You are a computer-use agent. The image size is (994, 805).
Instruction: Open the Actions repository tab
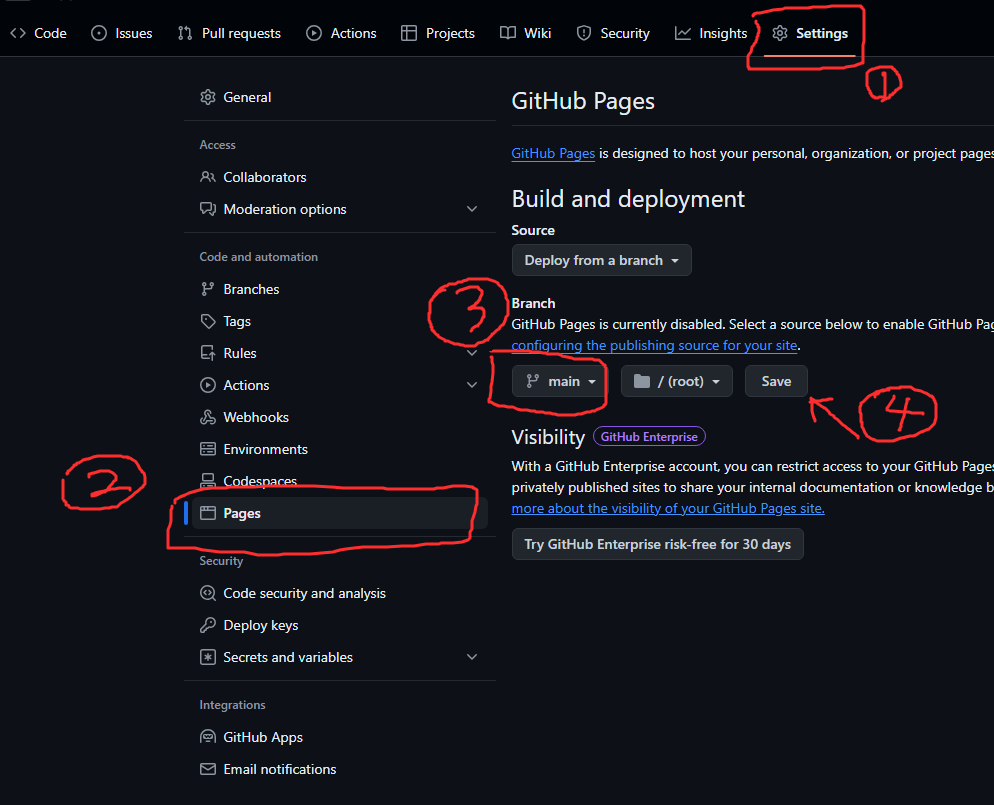click(341, 33)
